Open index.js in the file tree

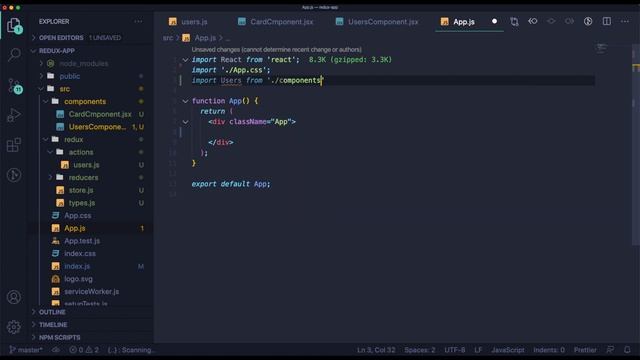(77, 266)
